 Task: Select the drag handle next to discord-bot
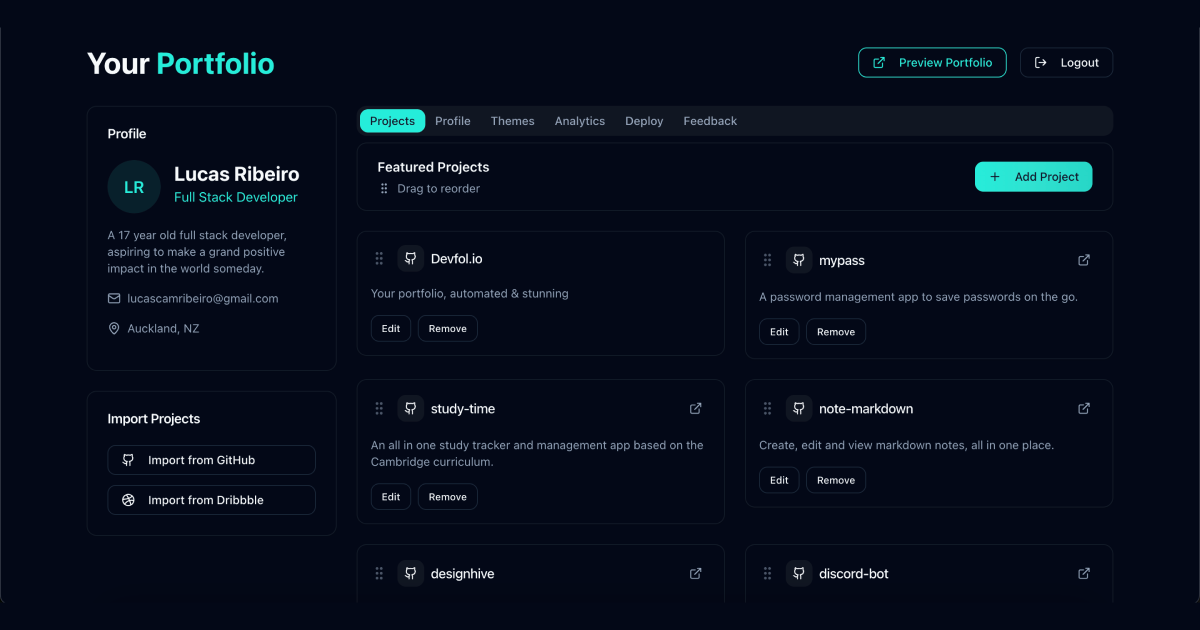point(767,573)
